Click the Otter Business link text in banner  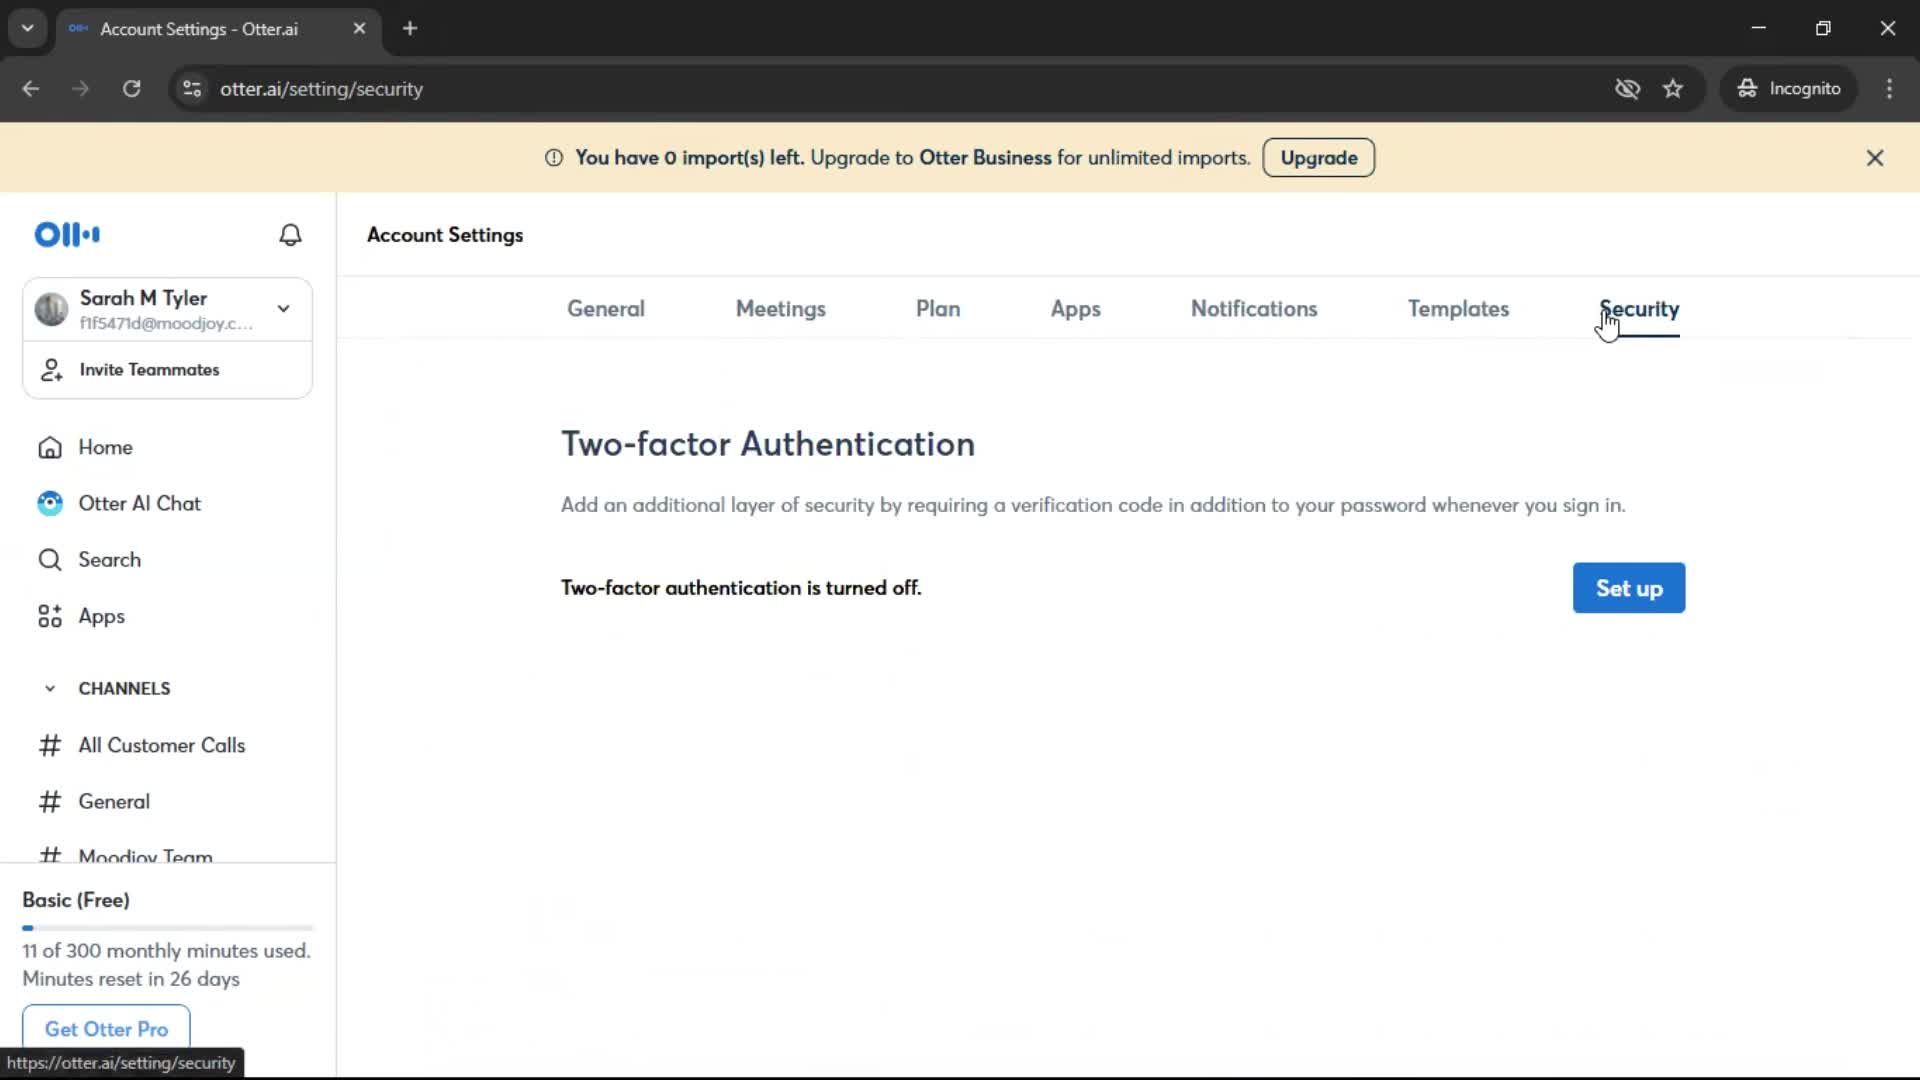tap(985, 158)
